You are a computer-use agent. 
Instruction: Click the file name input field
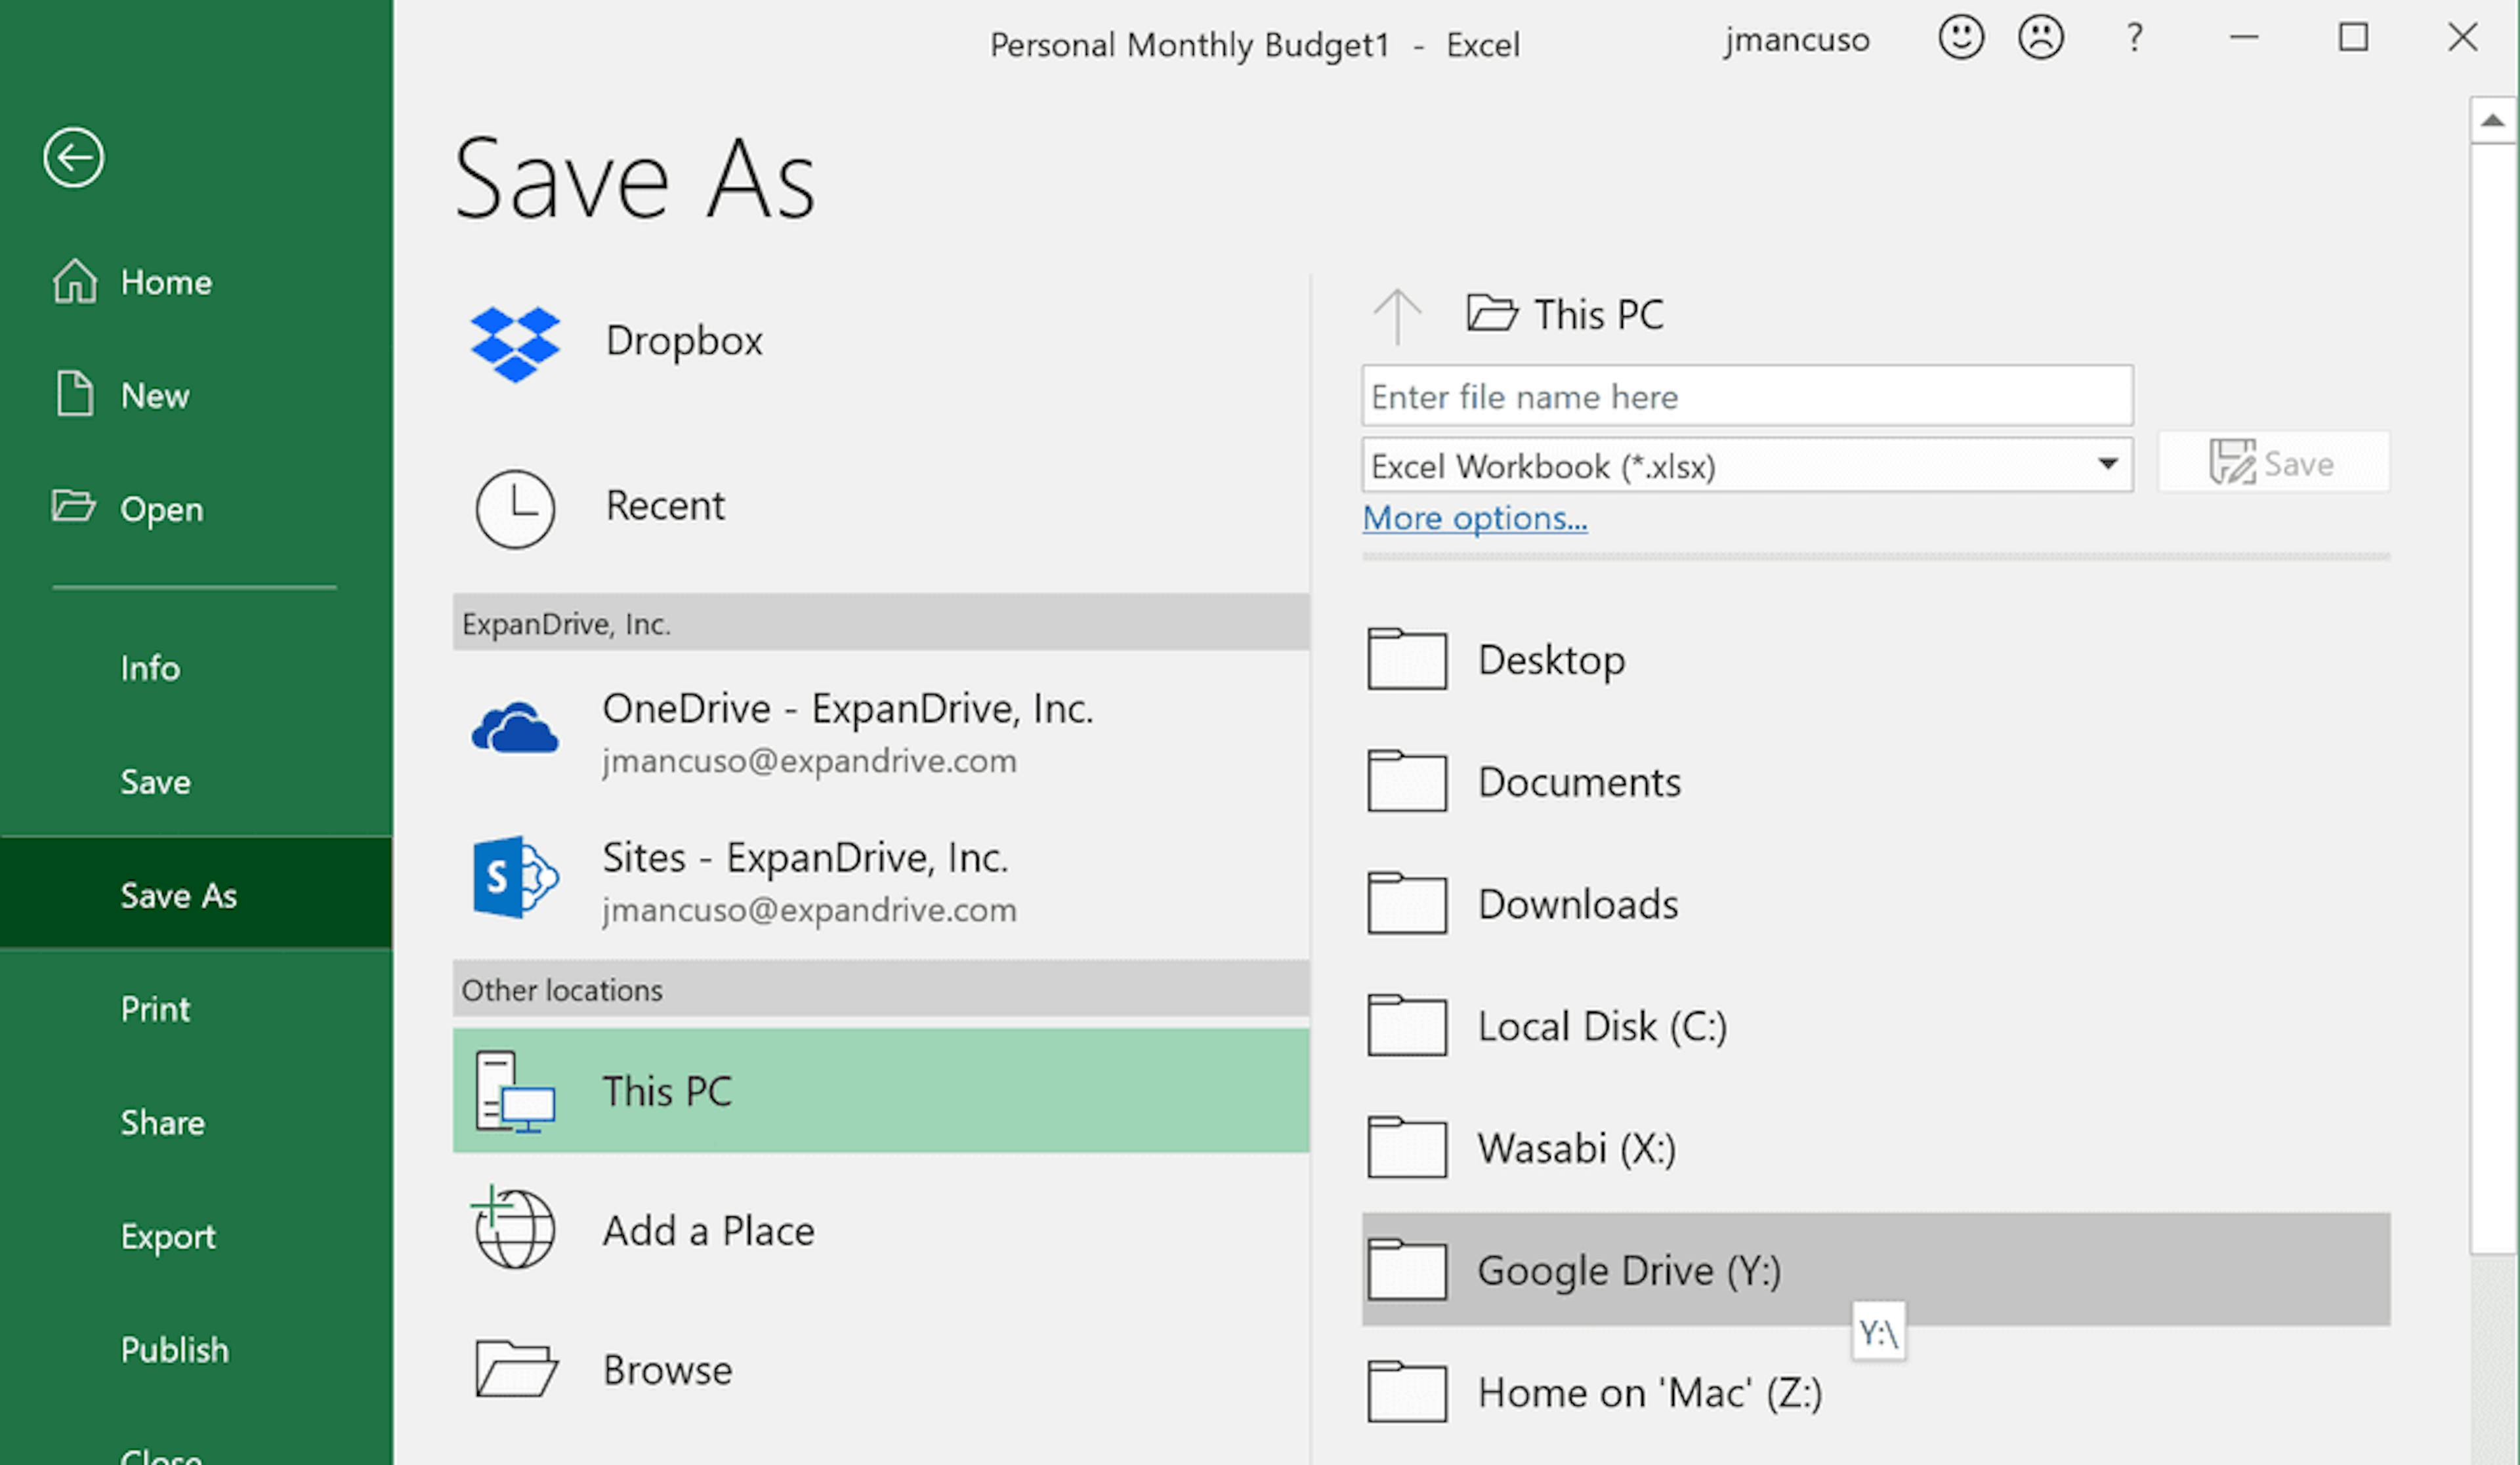click(x=1746, y=396)
